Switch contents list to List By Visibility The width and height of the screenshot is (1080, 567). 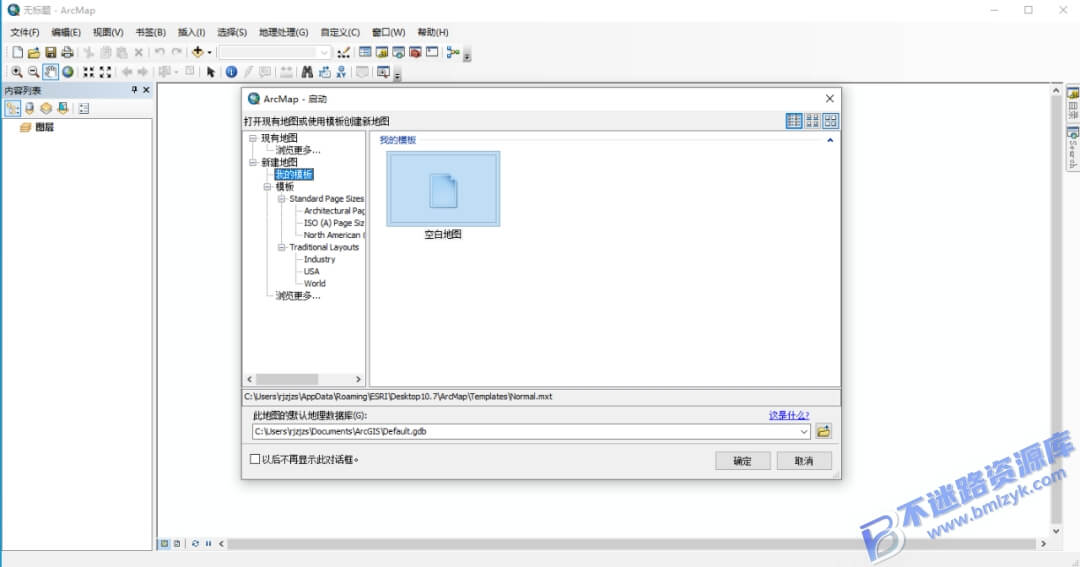coord(46,108)
